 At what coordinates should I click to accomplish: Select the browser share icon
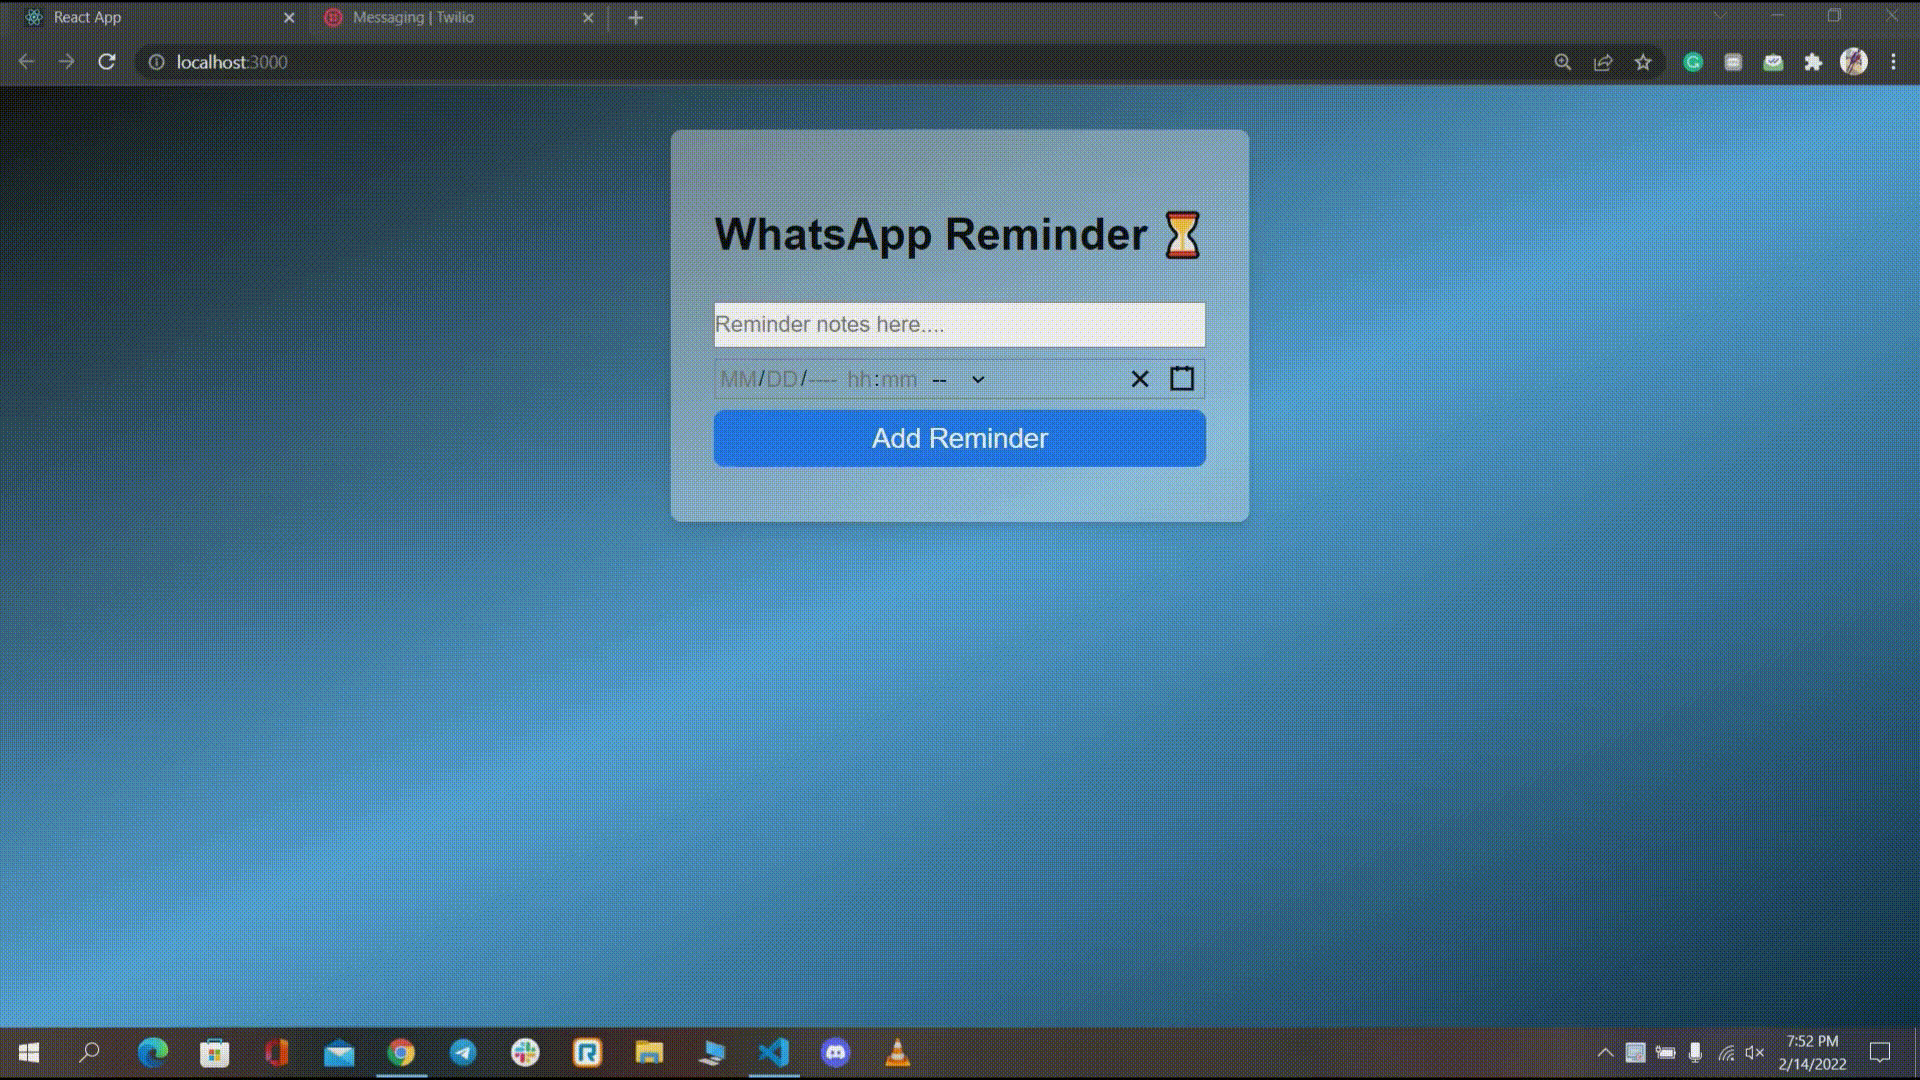tap(1604, 61)
